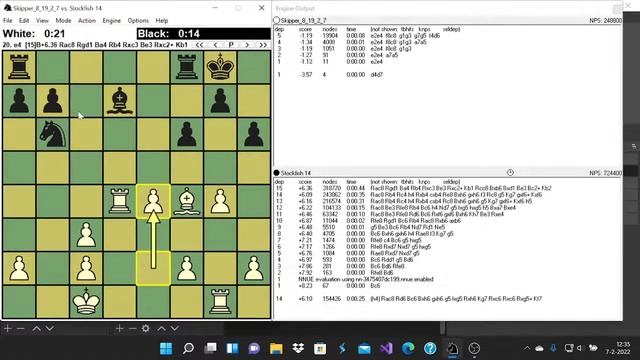Select the black pawn on h6
Screen dimensions: 640x360
[253, 134]
